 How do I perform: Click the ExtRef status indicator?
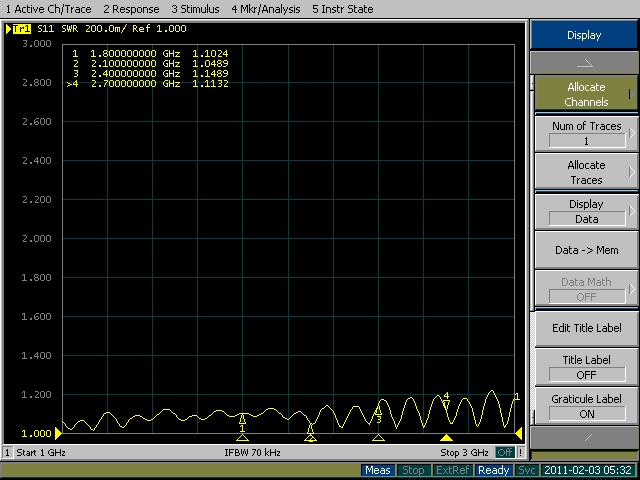pos(452,470)
